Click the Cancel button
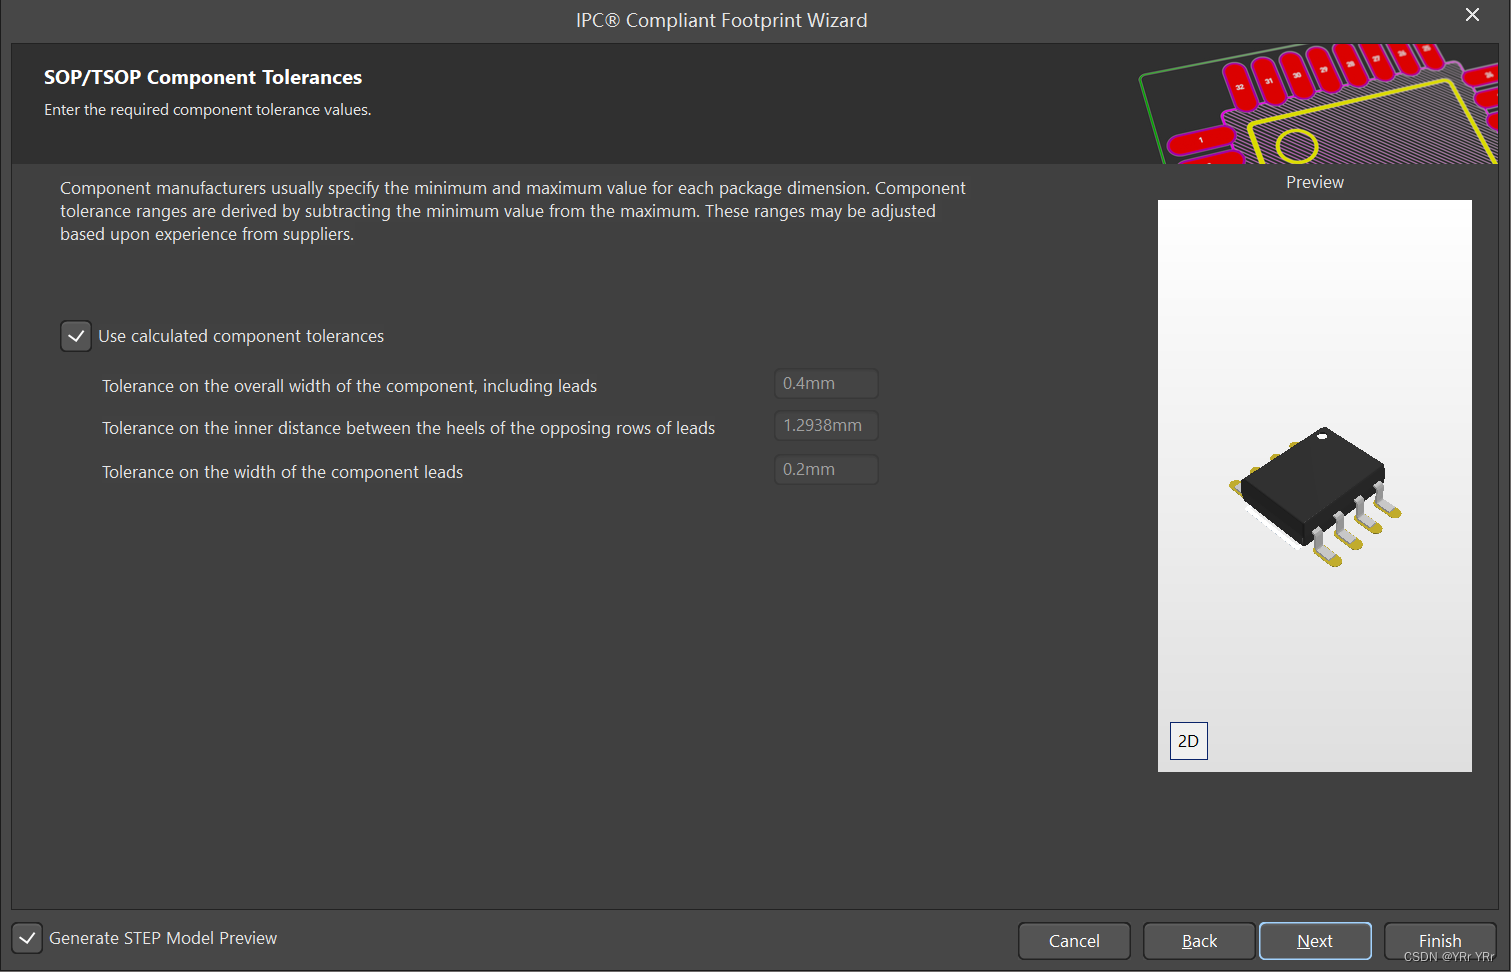1511x972 pixels. click(1074, 941)
